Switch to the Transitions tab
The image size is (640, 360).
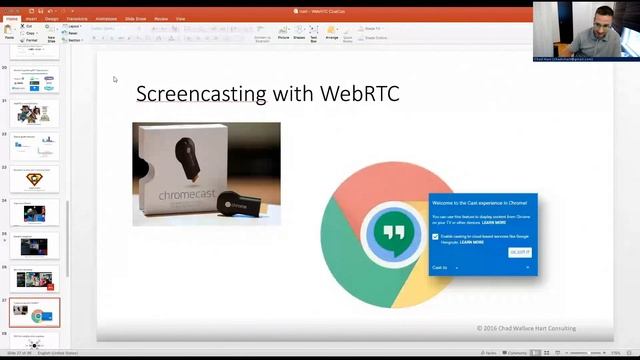click(x=77, y=19)
